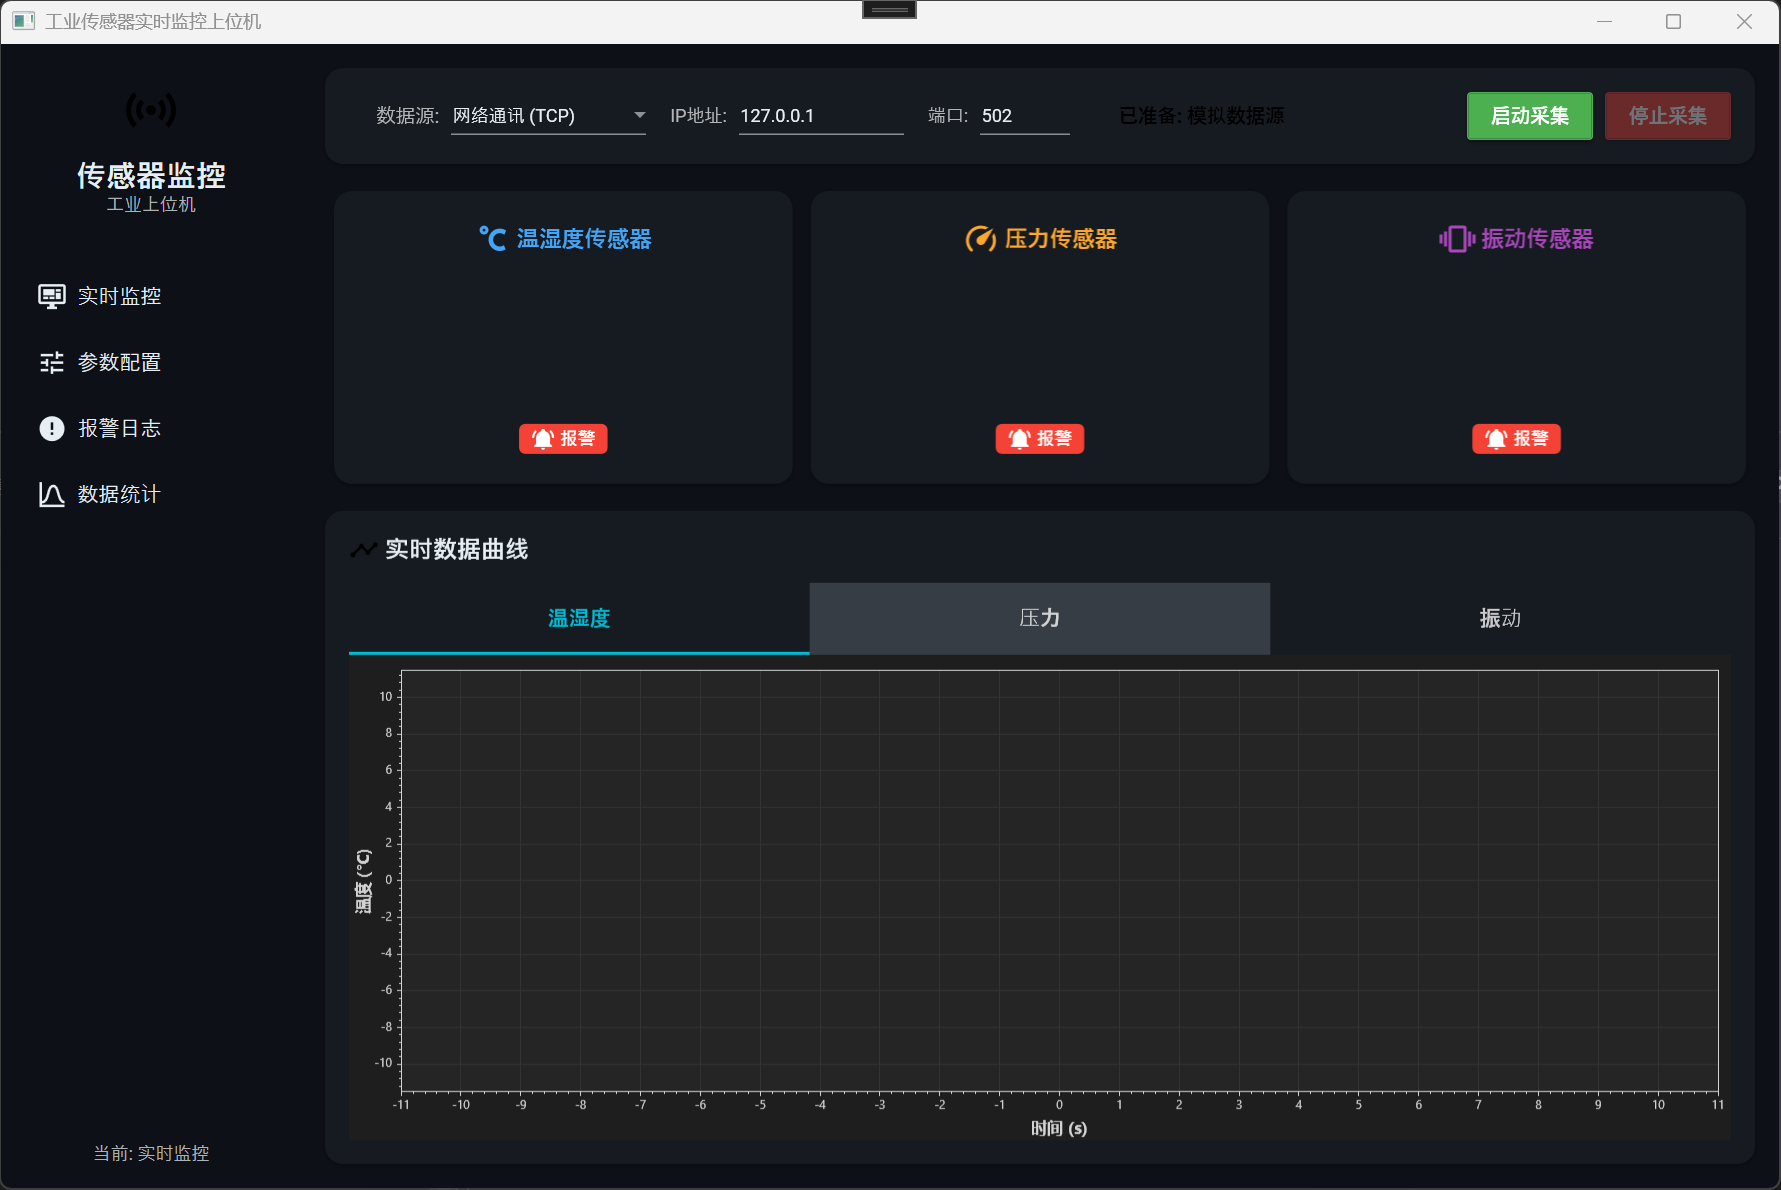
Task: Click the 当前: 实时监控 status label
Action: tap(151, 1153)
